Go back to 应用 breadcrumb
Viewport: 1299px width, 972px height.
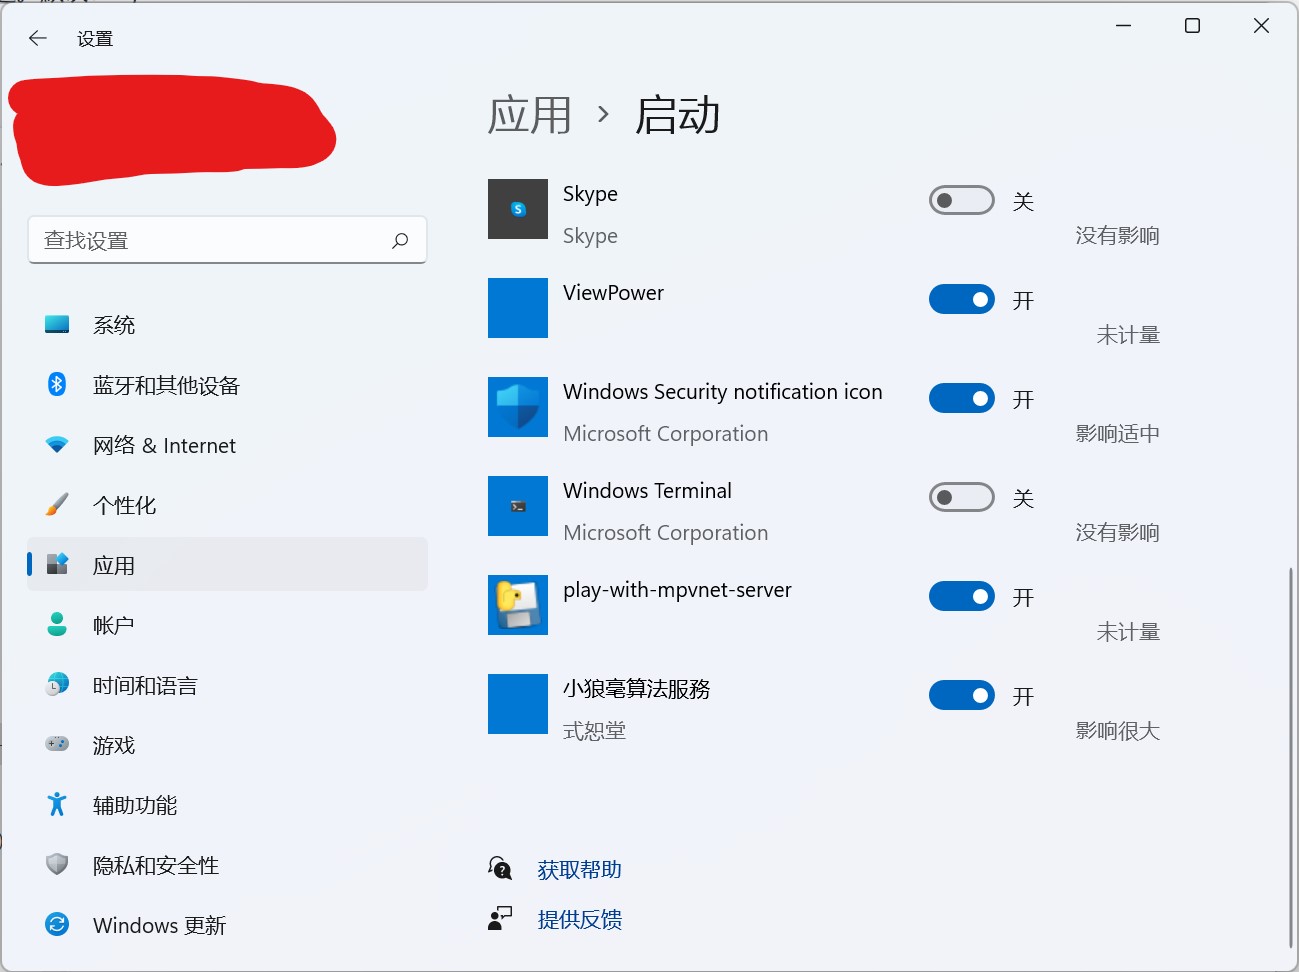pyautogui.click(x=530, y=115)
